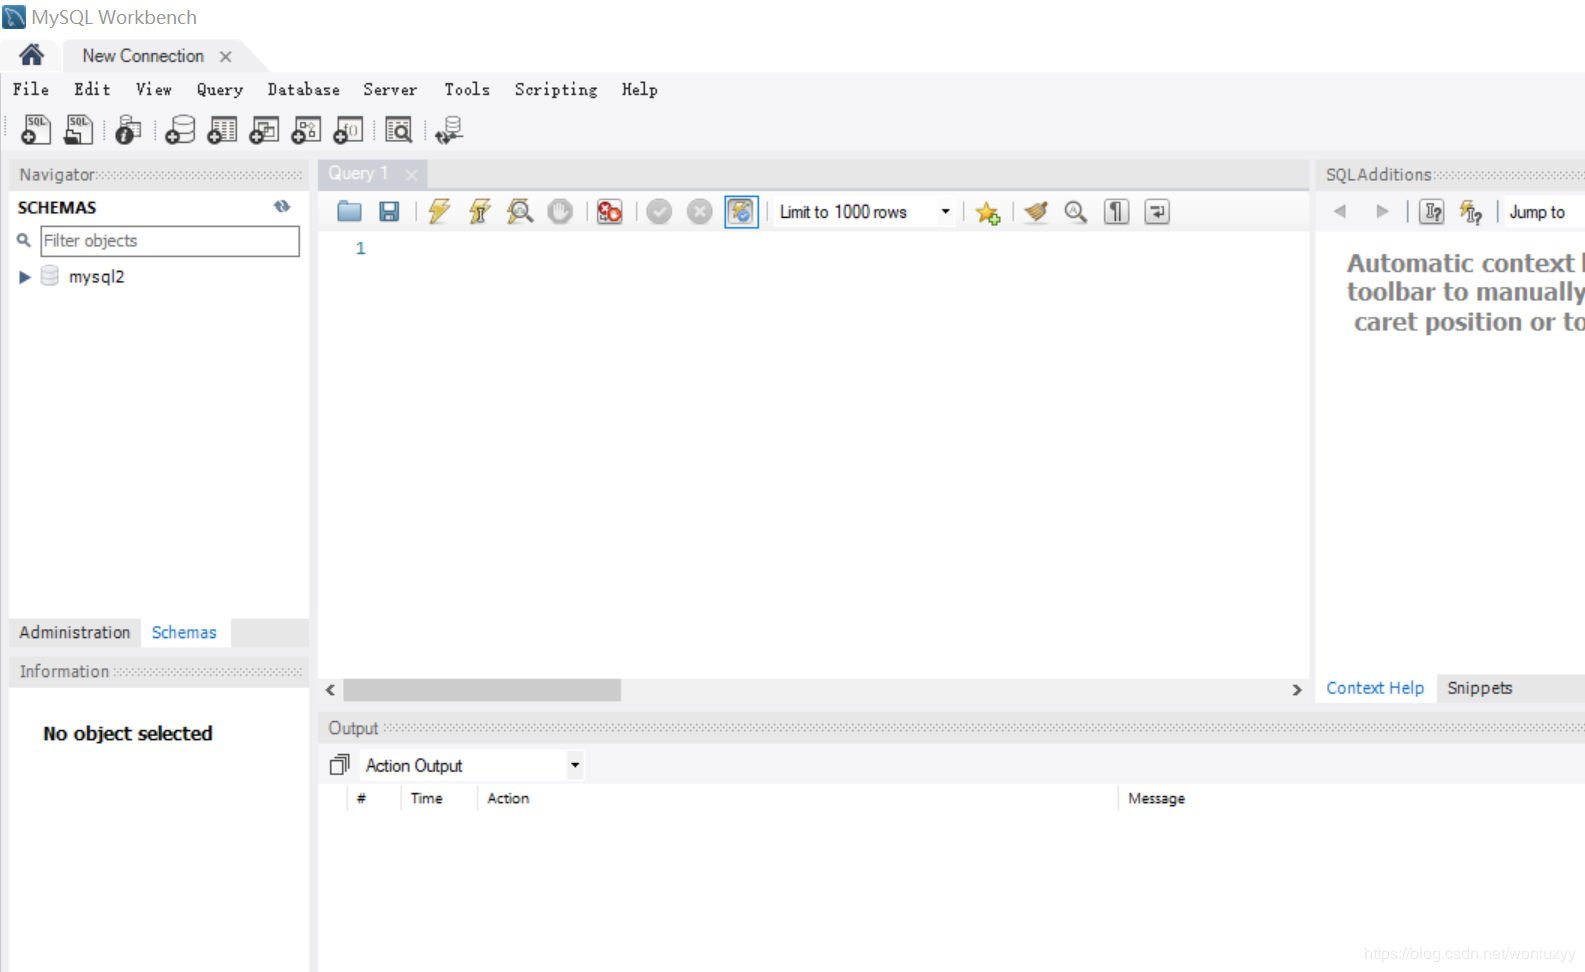Click the Filter objects search field
Image resolution: width=1585 pixels, height=972 pixels.
pos(170,241)
